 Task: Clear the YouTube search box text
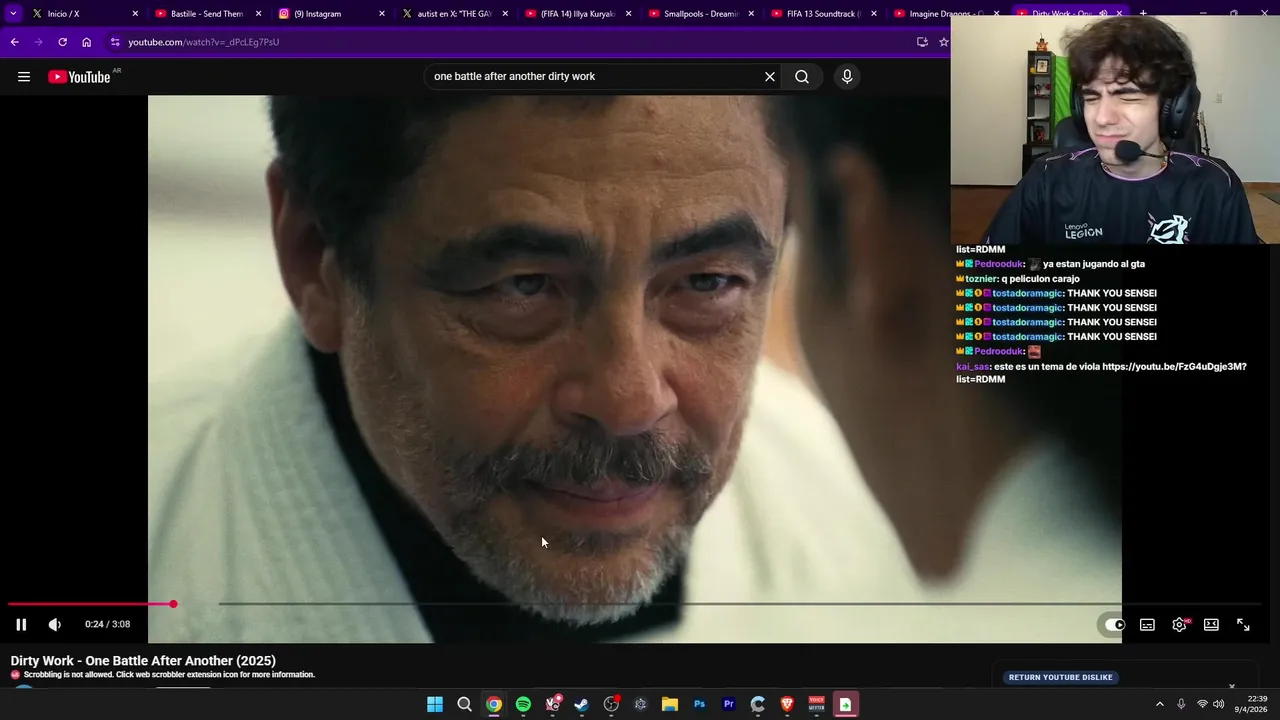(x=770, y=77)
